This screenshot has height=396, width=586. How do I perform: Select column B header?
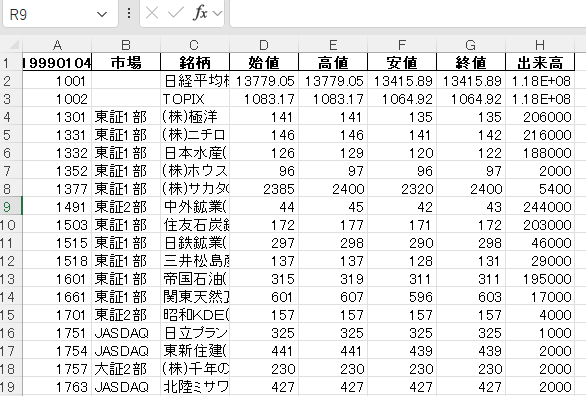click(x=126, y=45)
